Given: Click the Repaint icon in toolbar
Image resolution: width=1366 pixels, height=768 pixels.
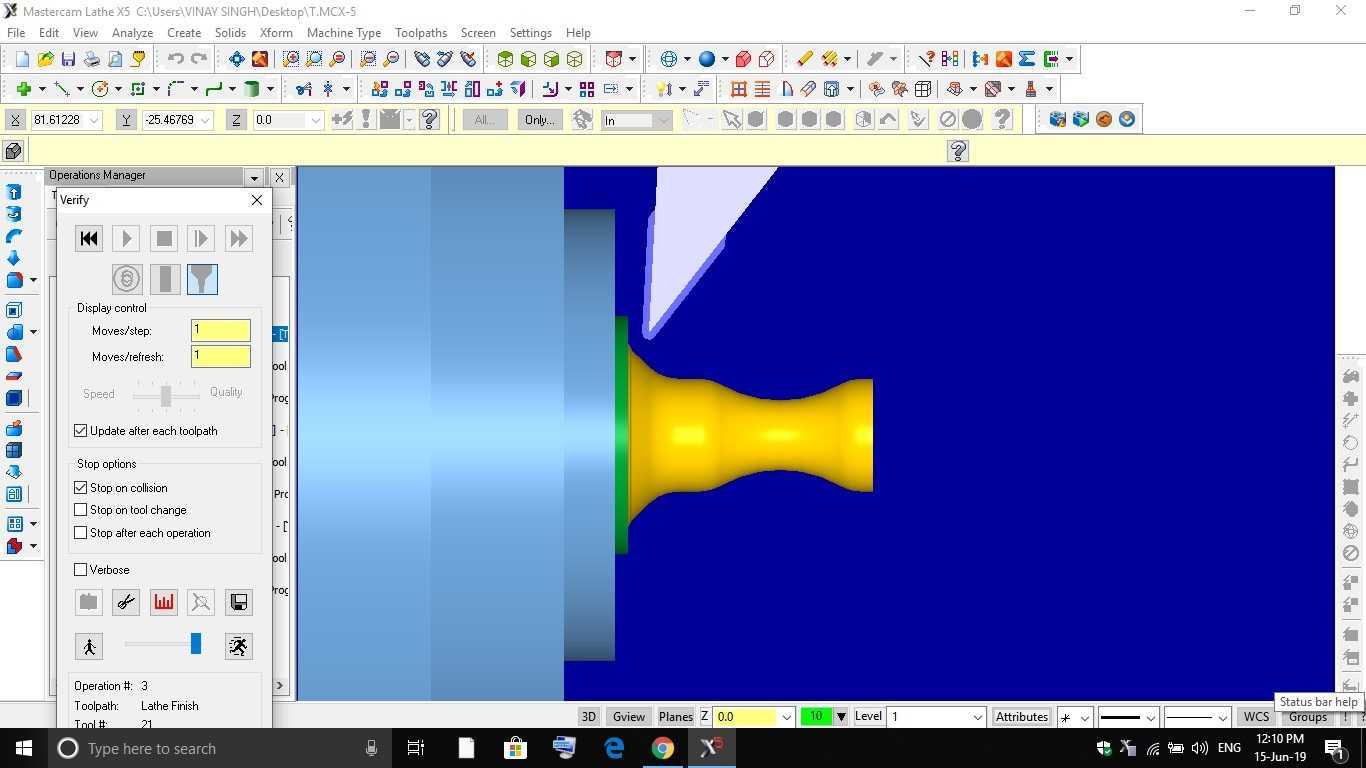Looking at the screenshot, I should pyautogui.click(x=260, y=60).
